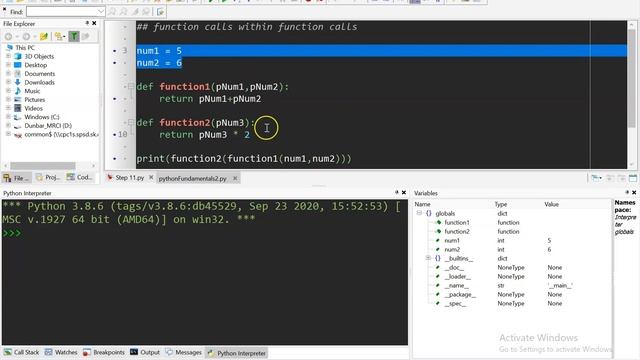Select the Pictures folder
Screen dimensions: 640x360
34,100
